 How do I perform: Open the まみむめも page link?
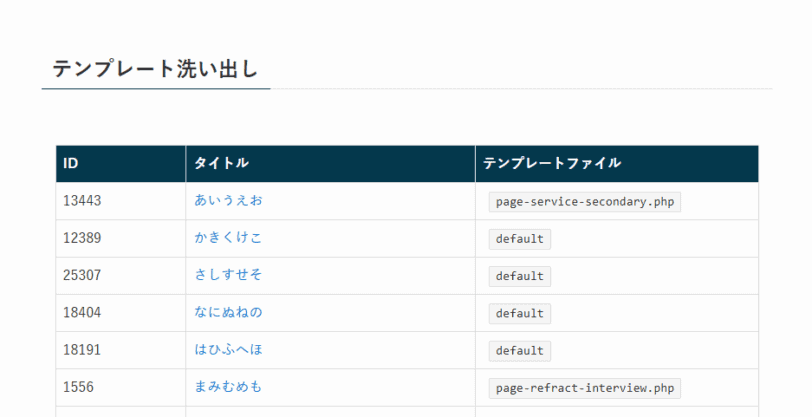click(x=228, y=387)
